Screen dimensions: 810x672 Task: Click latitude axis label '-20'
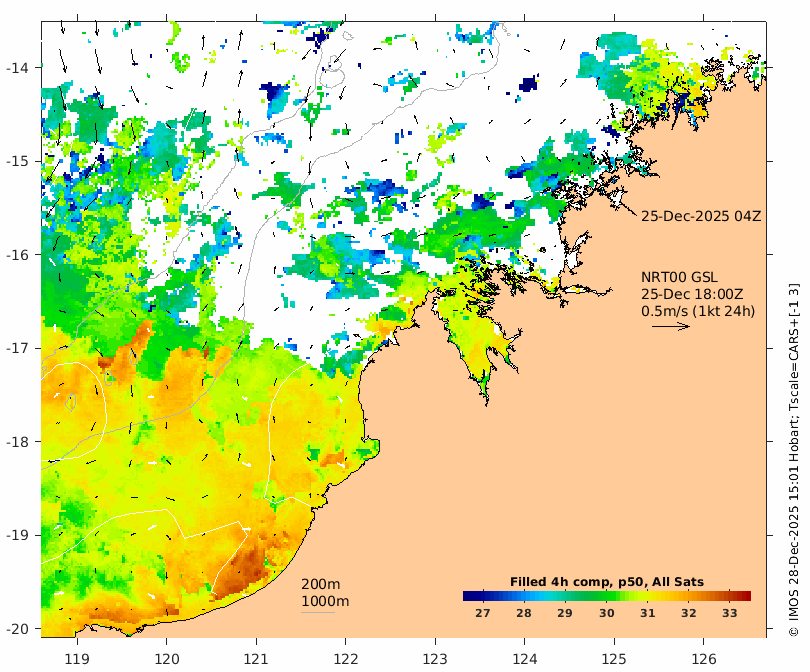[18, 629]
